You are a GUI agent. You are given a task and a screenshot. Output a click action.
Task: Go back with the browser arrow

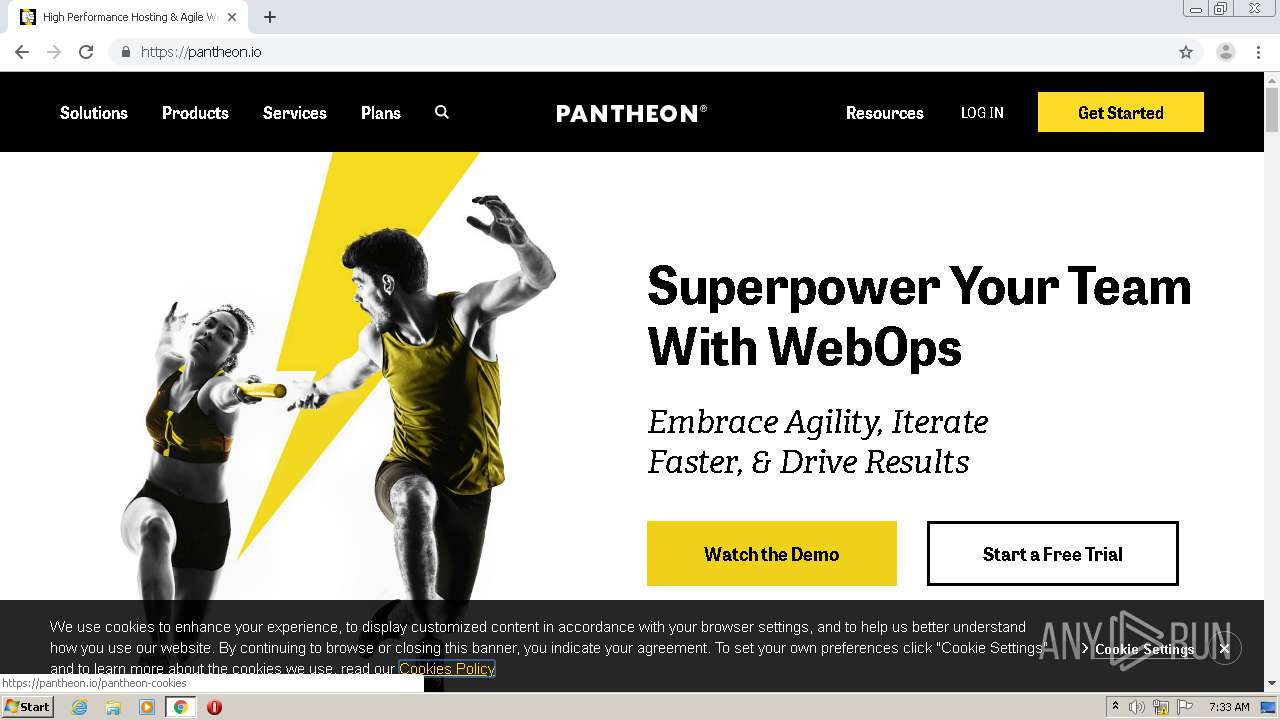[22, 52]
